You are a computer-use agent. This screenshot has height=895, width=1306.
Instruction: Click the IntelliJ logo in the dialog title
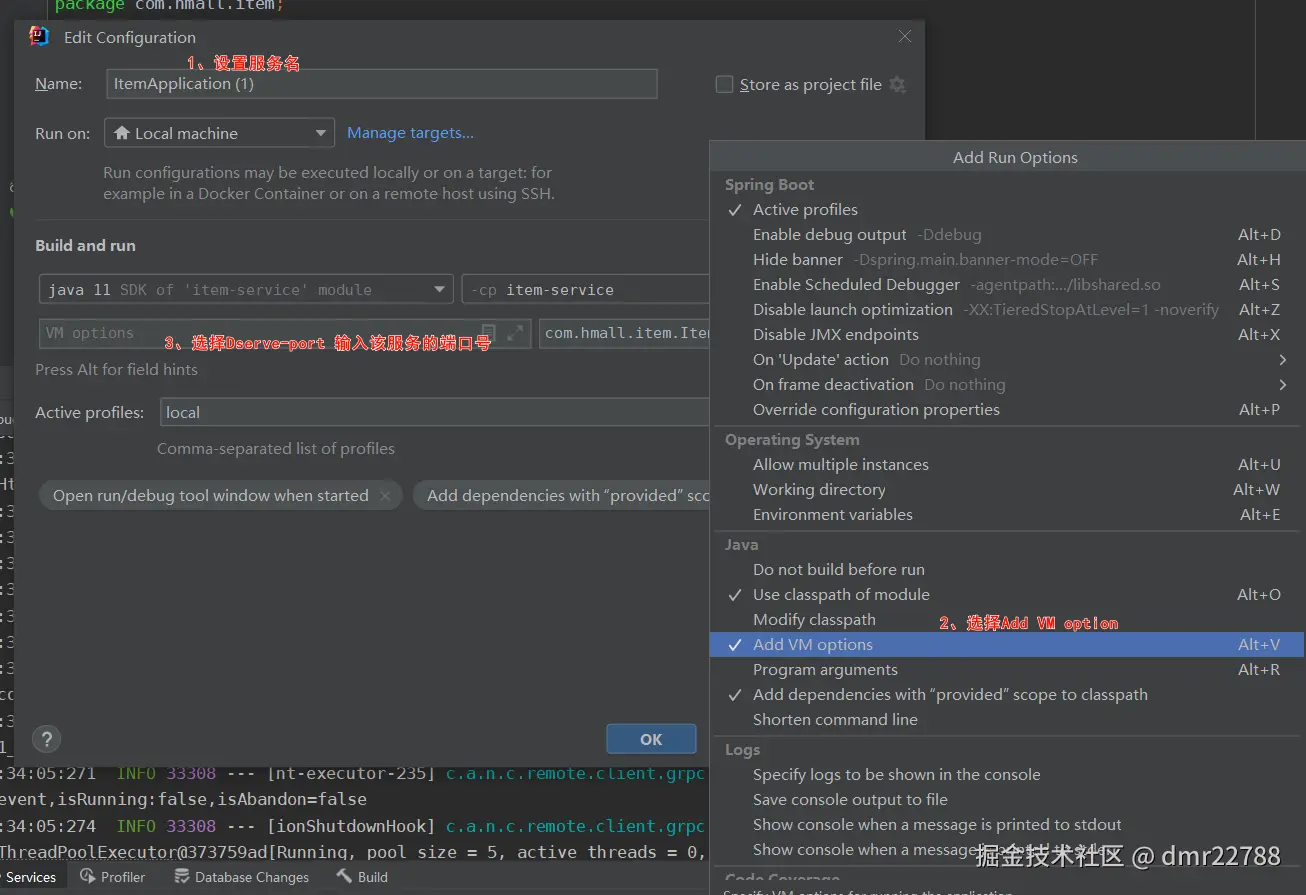point(40,37)
